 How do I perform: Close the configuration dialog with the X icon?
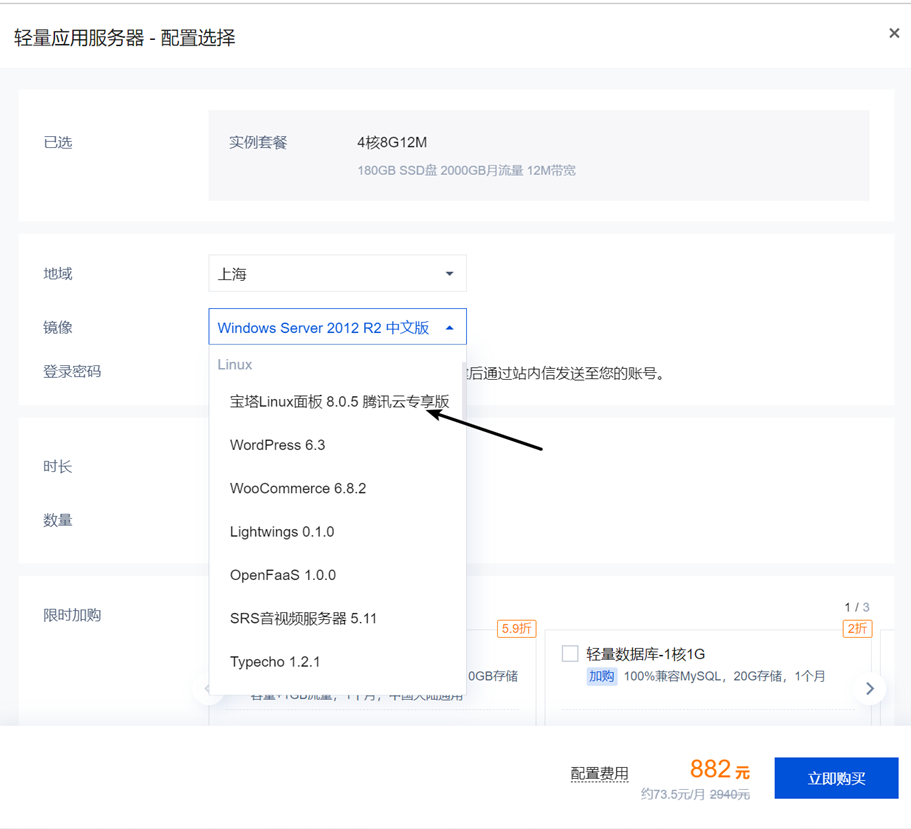[x=894, y=33]
